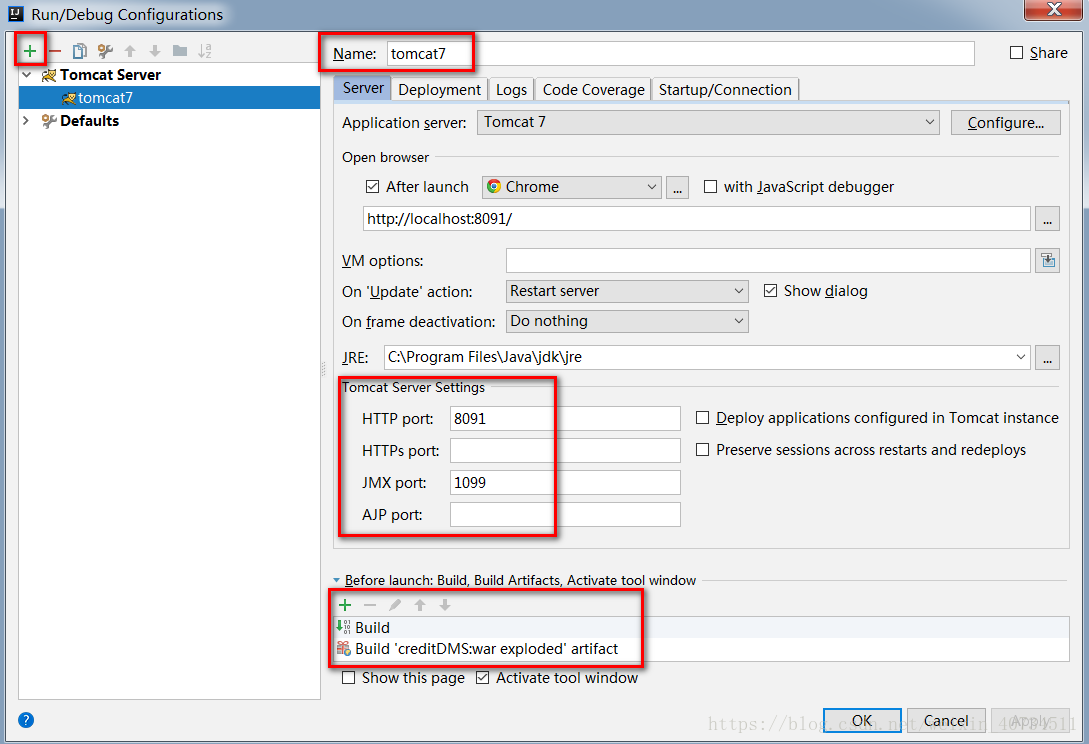The width and height of the screenshot is (1089, 744).
Task: Click the Tomcat Server cat icon
Action: (x=49, y=75)
